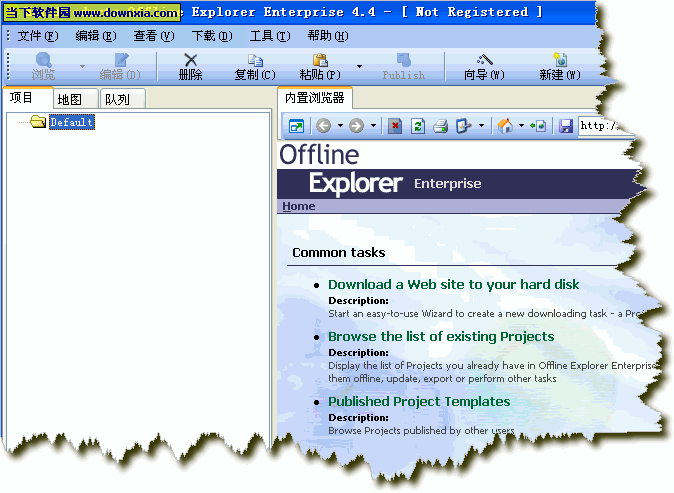Open the back button history dropdown arrow
Image resolution: width=674 pixels, height=493 pixels.
[x=340, y=126]
